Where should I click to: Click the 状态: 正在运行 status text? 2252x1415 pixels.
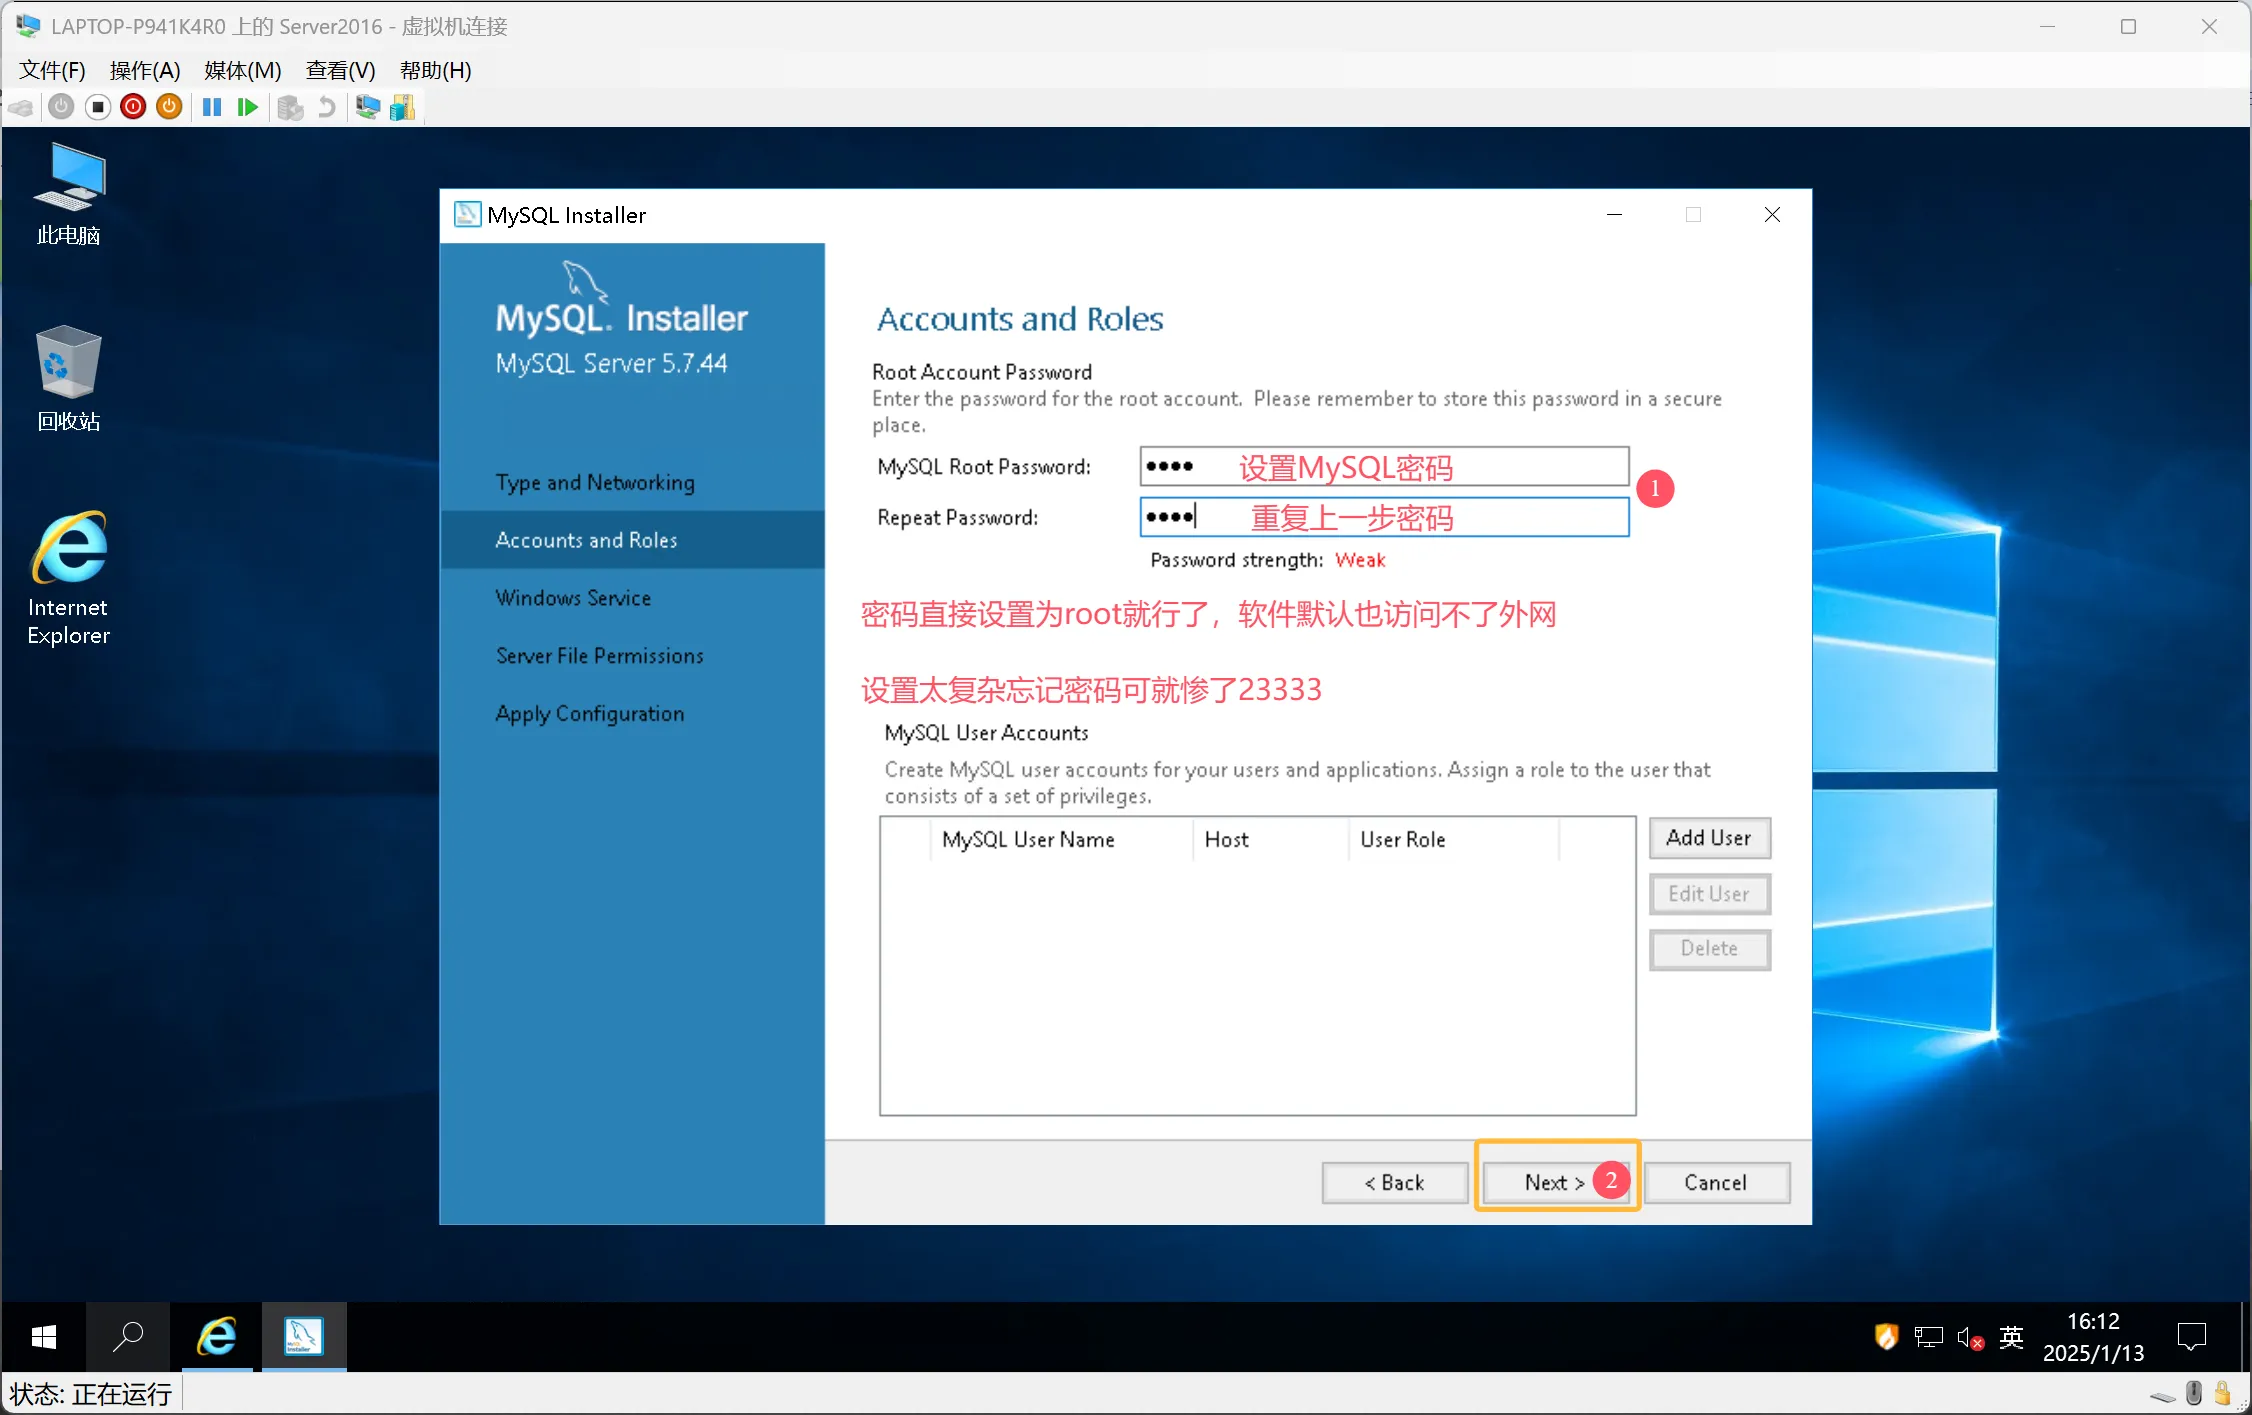coord(91,1394)
